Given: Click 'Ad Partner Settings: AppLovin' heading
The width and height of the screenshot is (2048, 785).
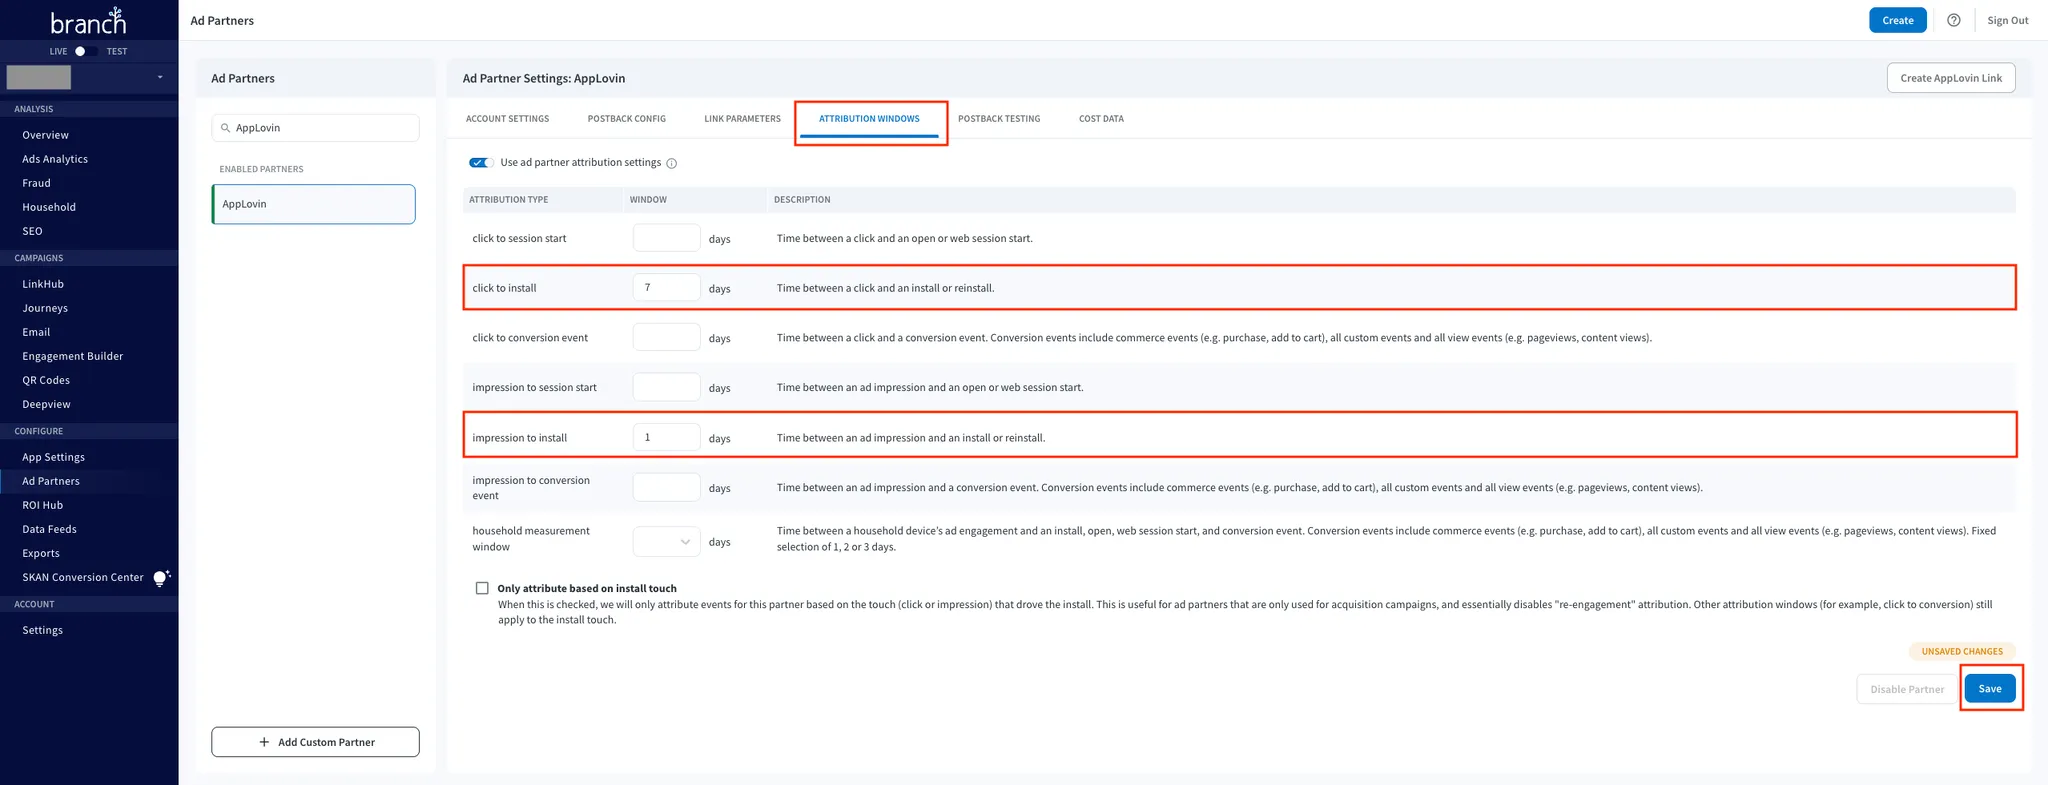Looking at the screenshot, I should [544, 78].
